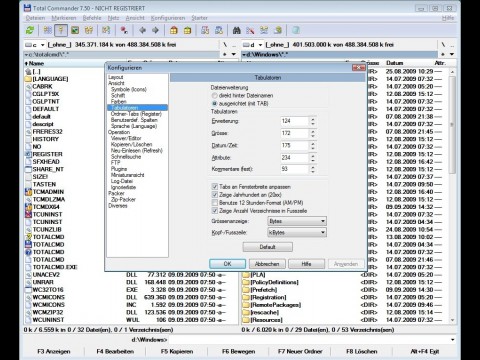This screenshot has height=360, width=480.
Task: Select the [LANGUAGE] folder in left panel
Action: click(x=50, y=79)
